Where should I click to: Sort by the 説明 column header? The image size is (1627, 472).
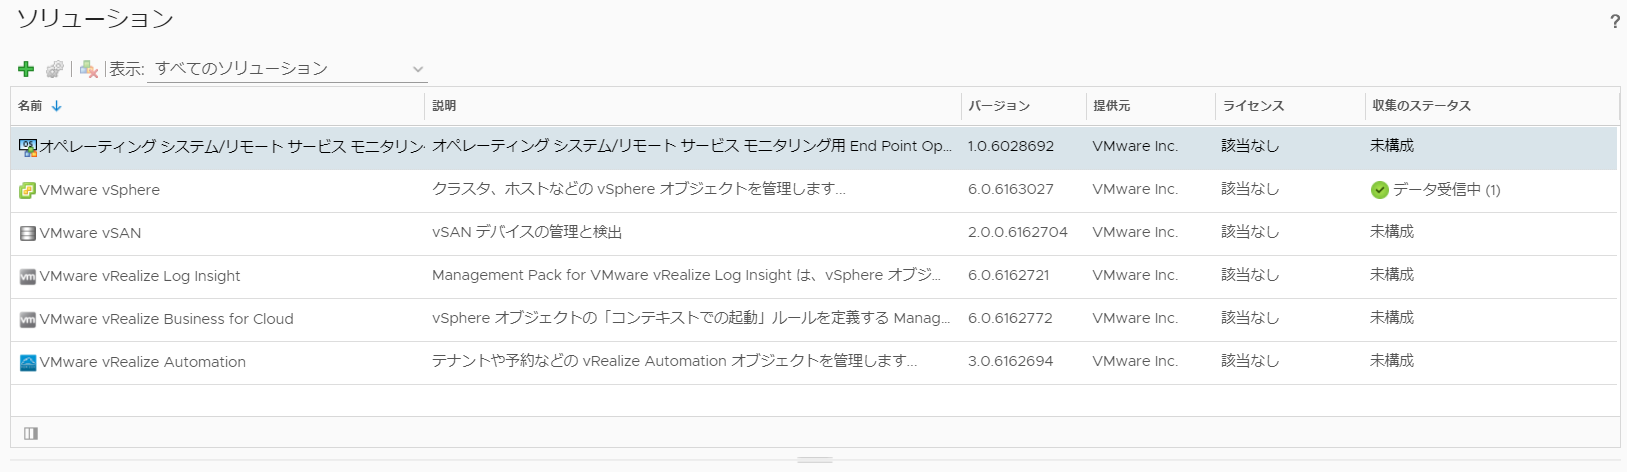pos(444,106)
